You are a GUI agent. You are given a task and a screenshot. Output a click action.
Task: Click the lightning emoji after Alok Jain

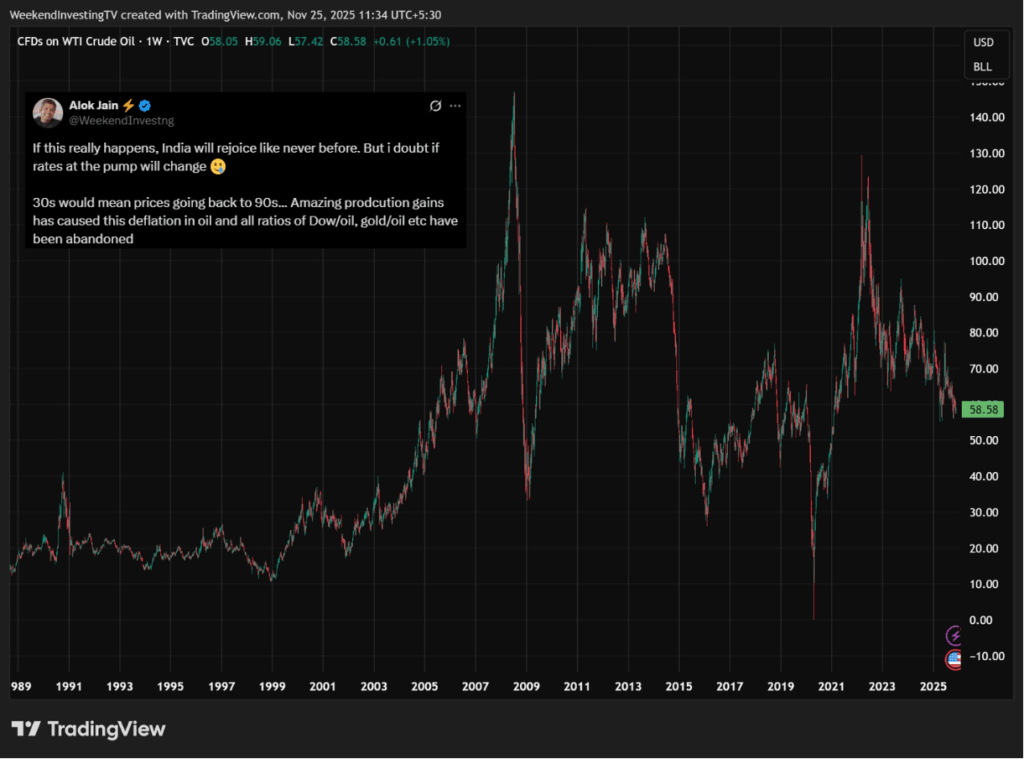128,106
